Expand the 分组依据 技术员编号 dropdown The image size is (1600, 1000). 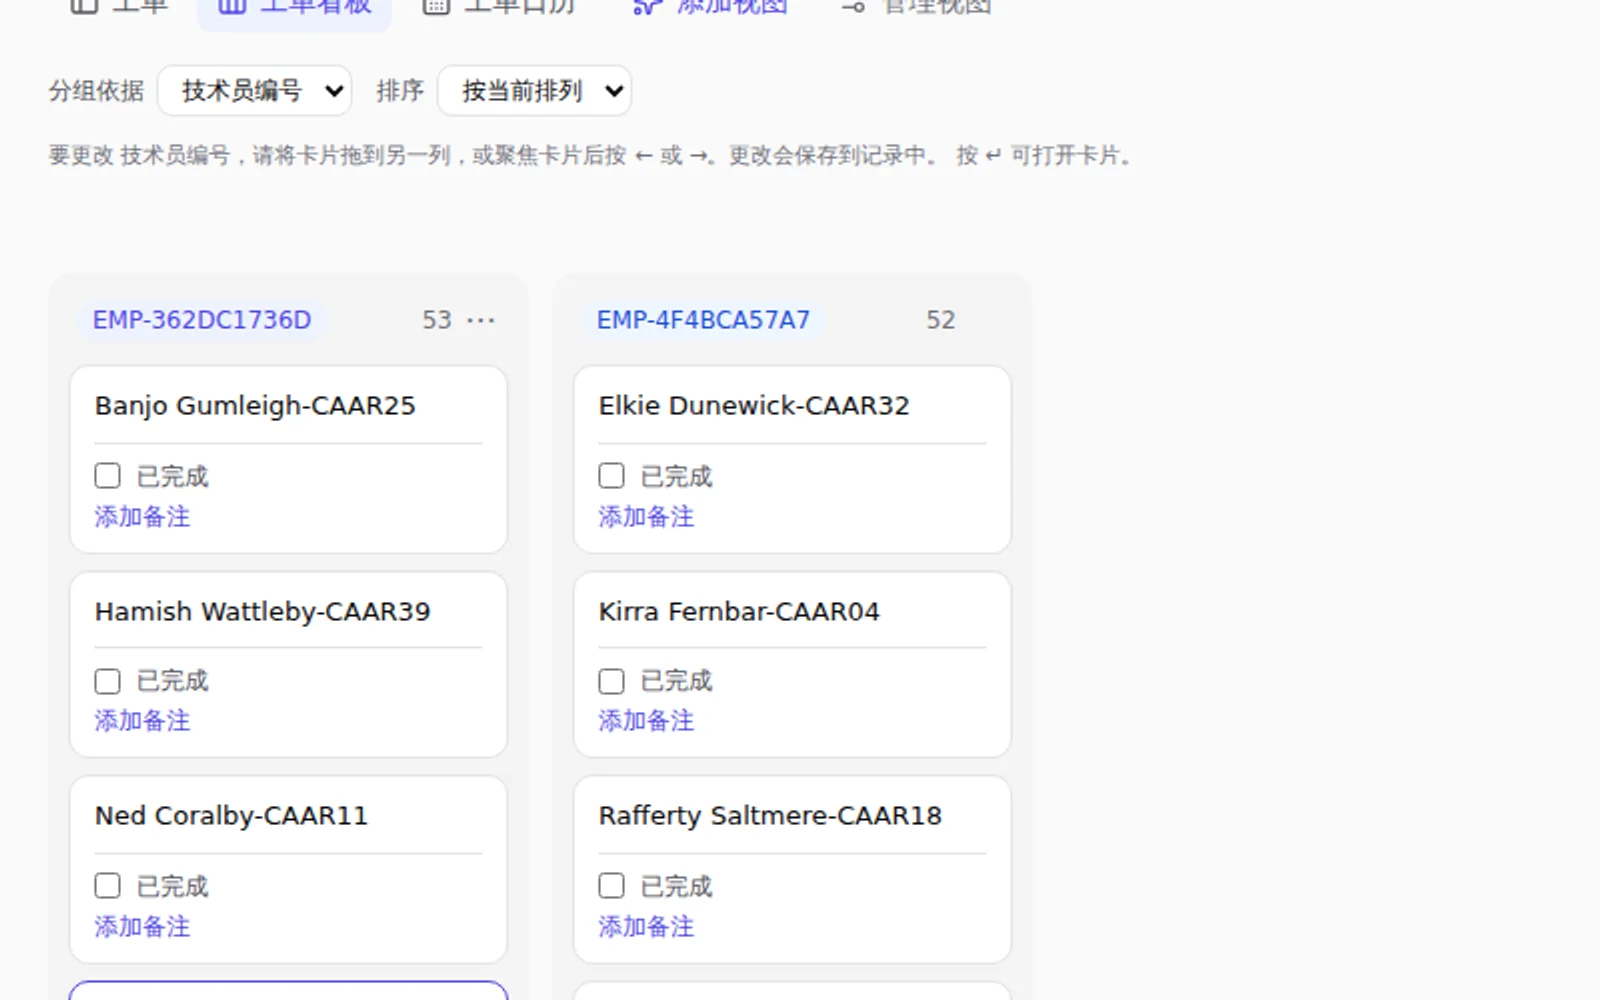(x=254, y=91)
